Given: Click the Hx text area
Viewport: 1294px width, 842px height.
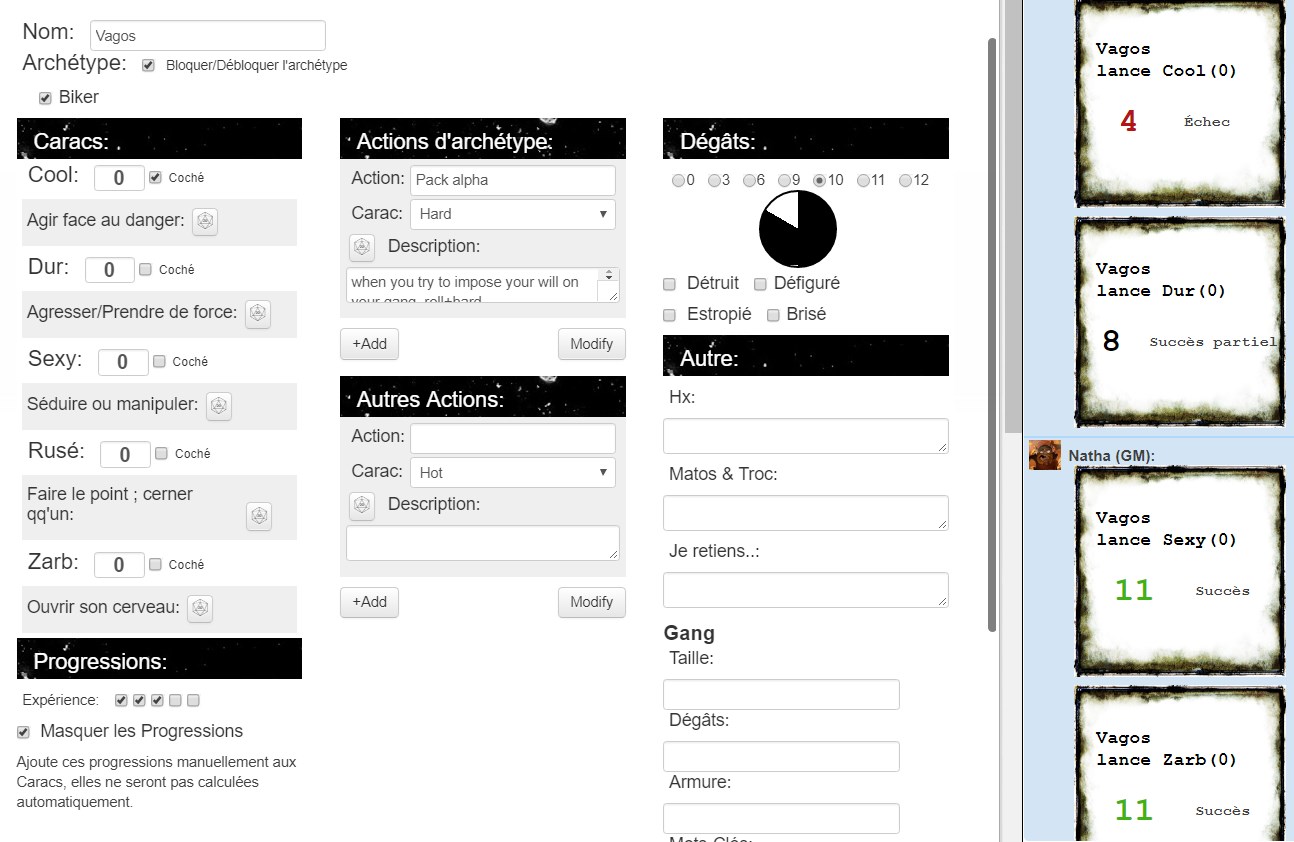Looking at the screenshot, I should click(806, 436).
